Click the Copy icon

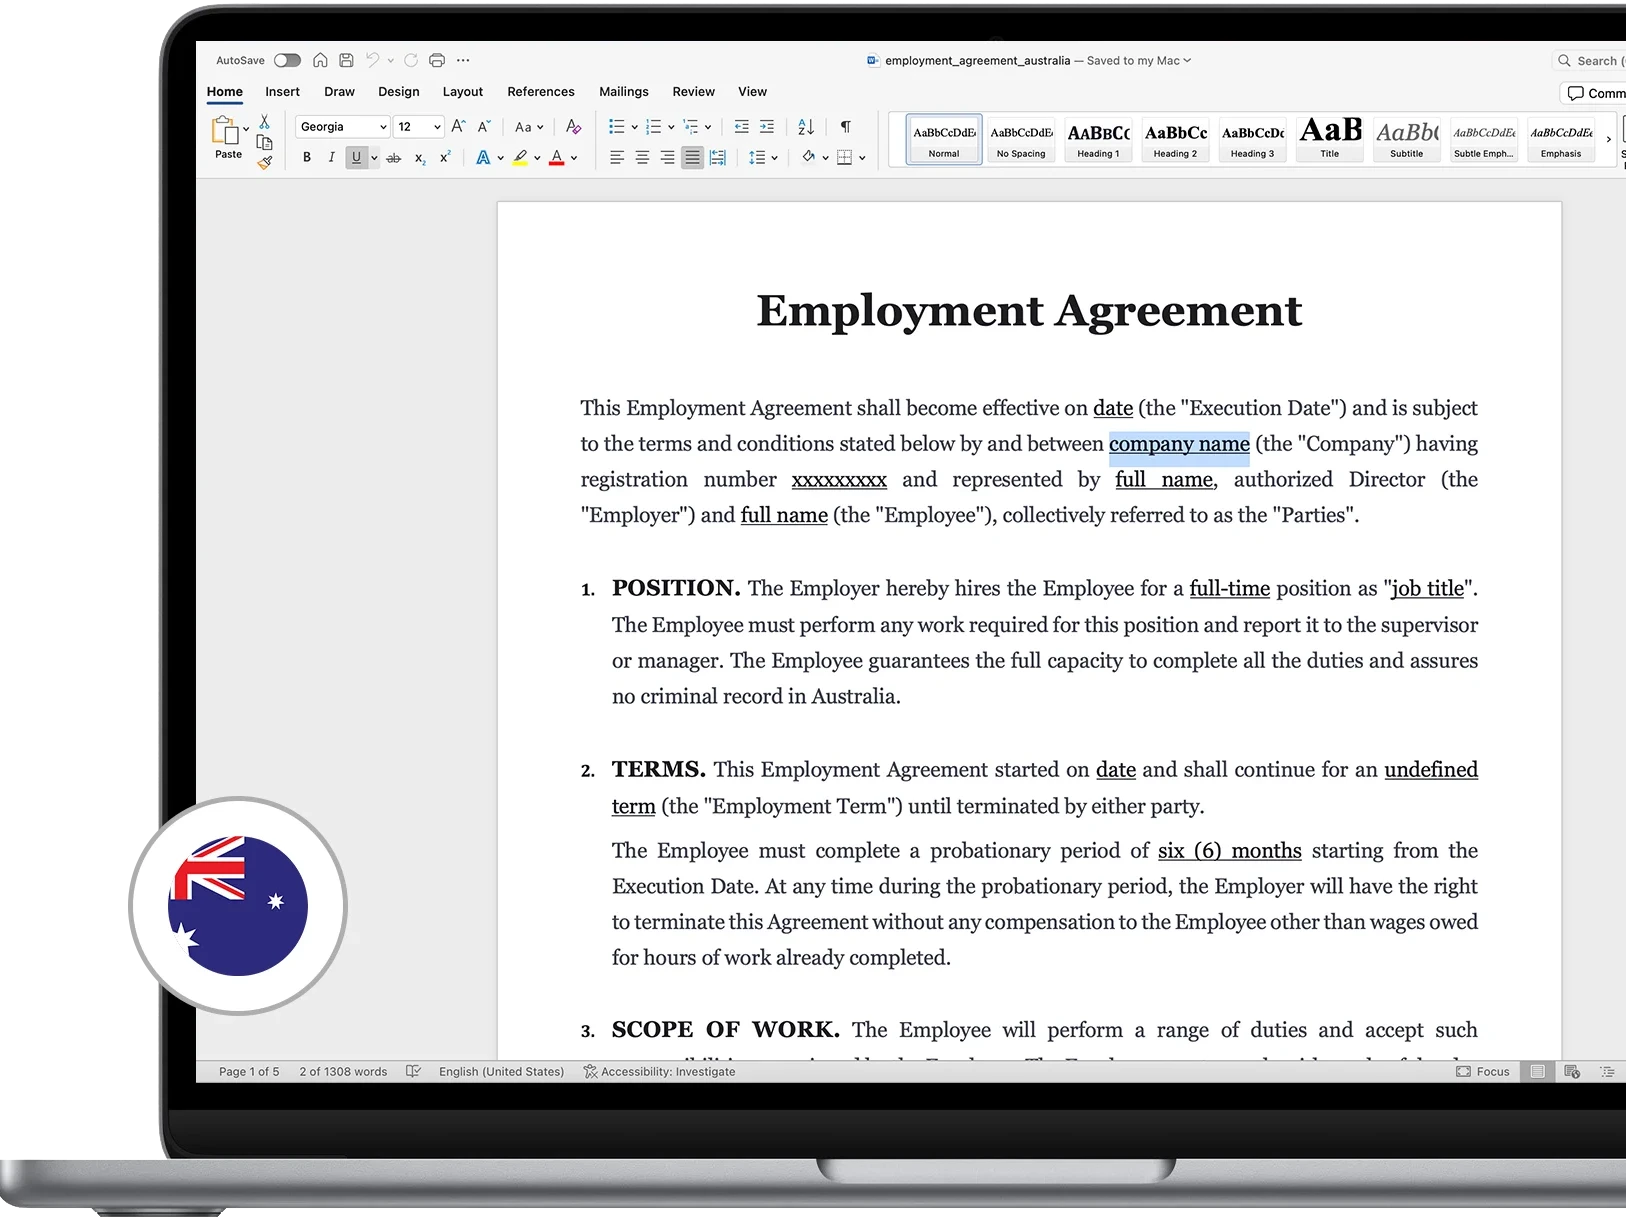(x=264, y=142)
